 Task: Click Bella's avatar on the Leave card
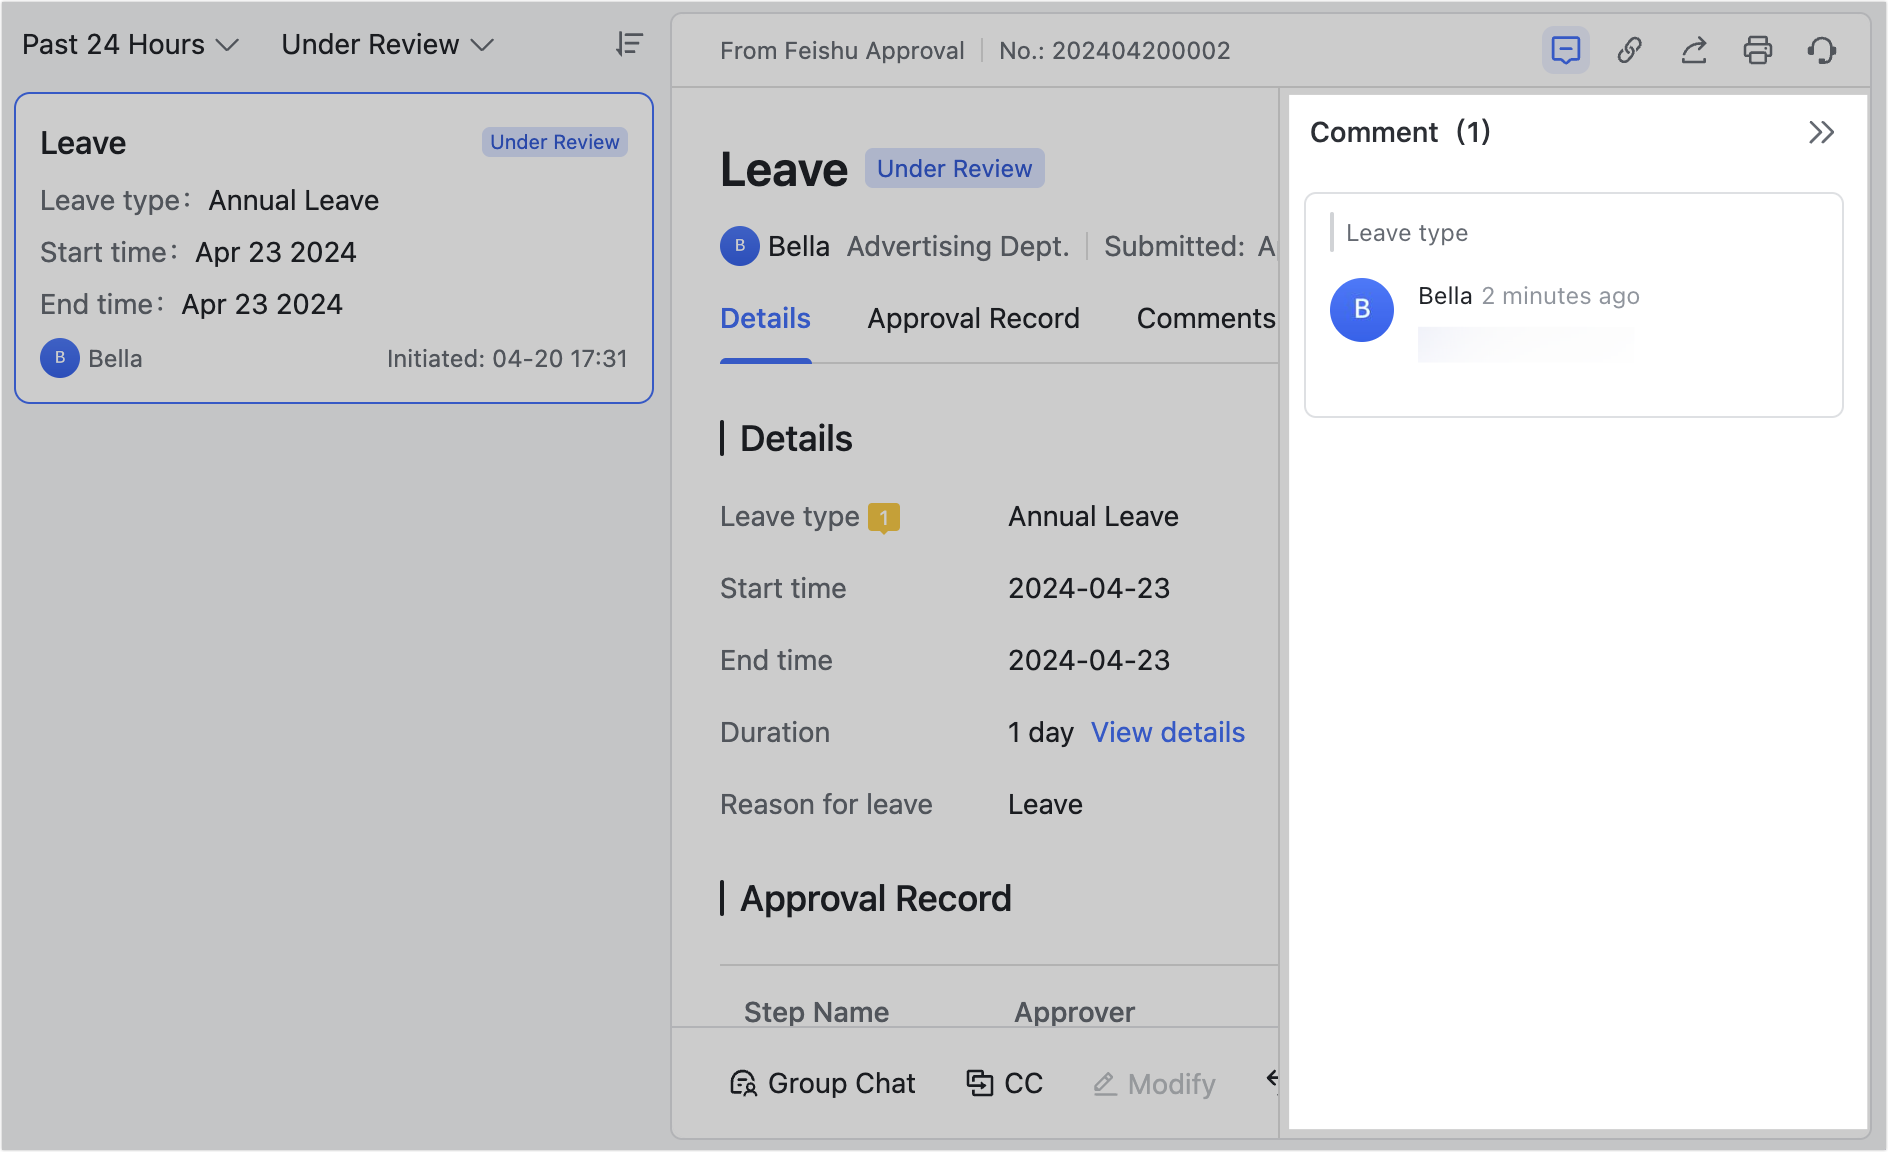(59, 358)
